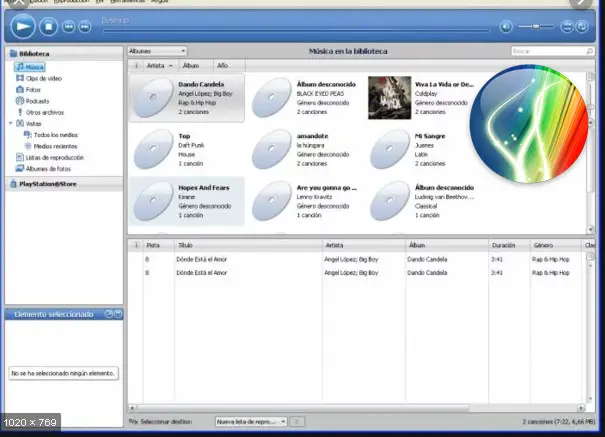605x437 pixels.
Task: Open the Nueva lista de reproducción dropdown
Action: coord(251,422)
